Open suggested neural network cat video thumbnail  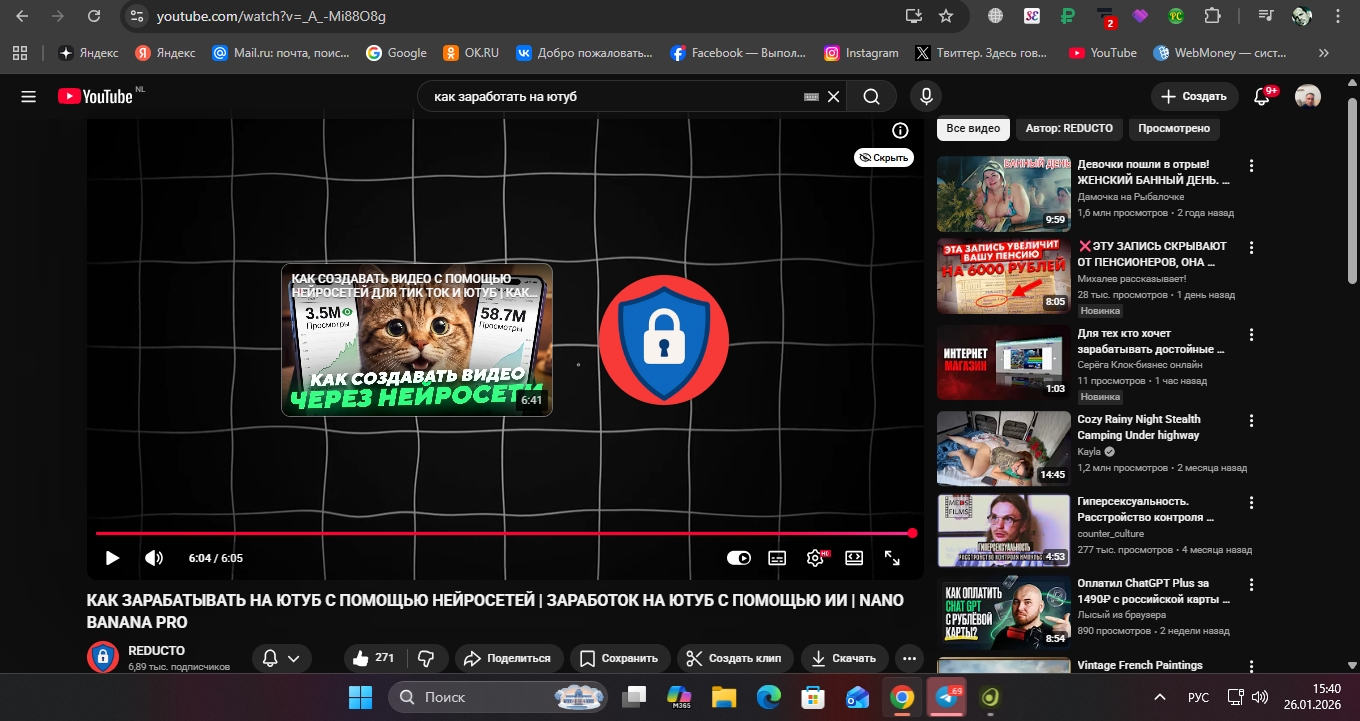(x=416, y=340)
